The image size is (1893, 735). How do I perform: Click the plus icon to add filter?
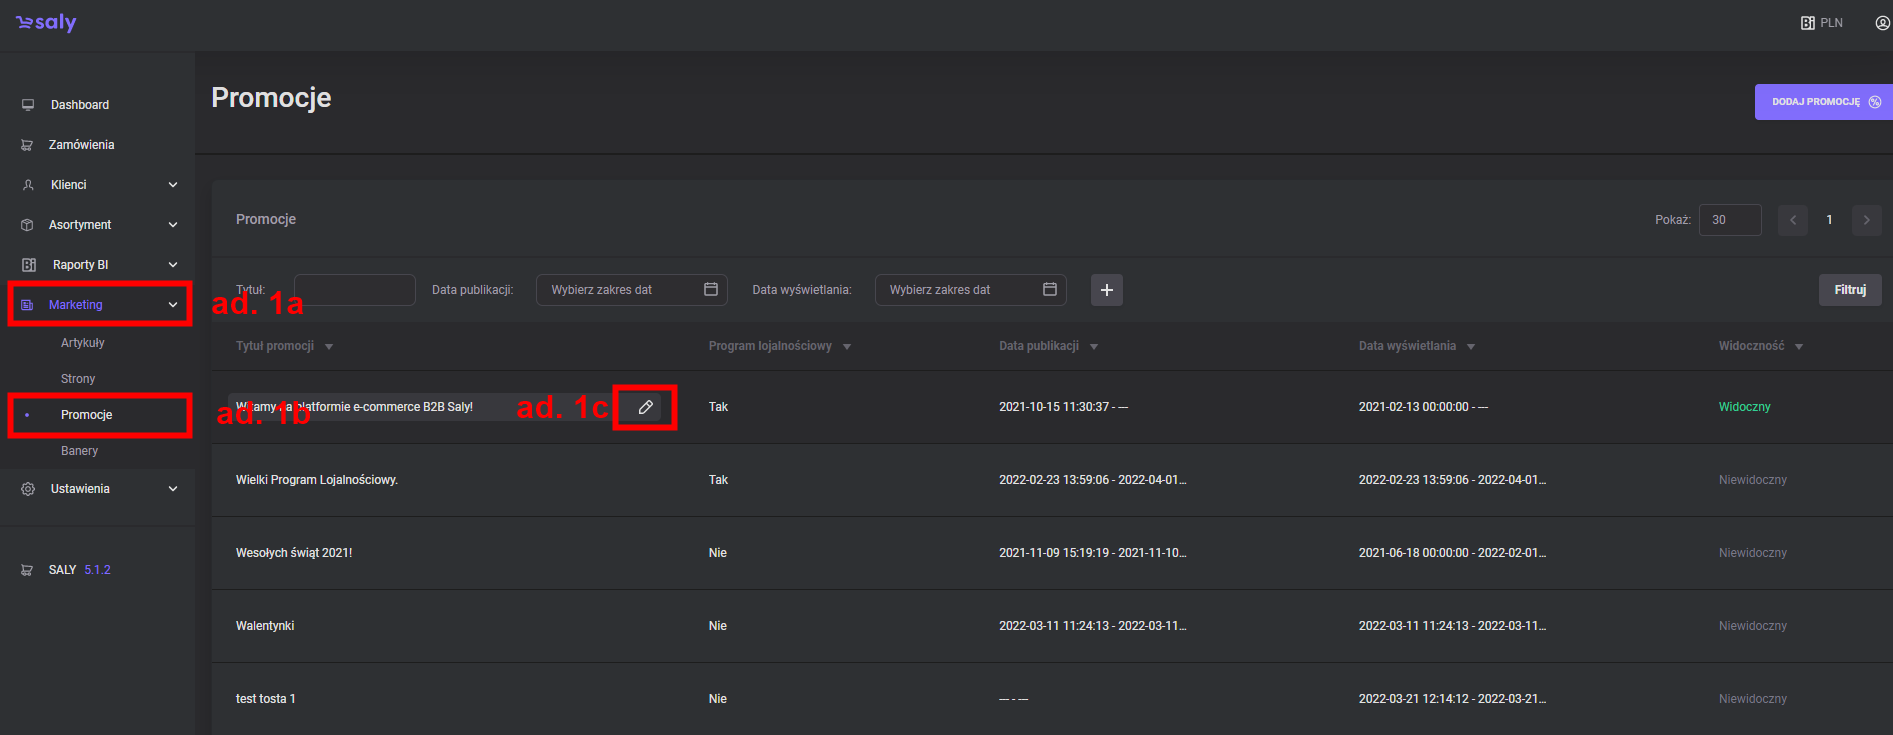pyautogui.click(x=1106, y=290)
